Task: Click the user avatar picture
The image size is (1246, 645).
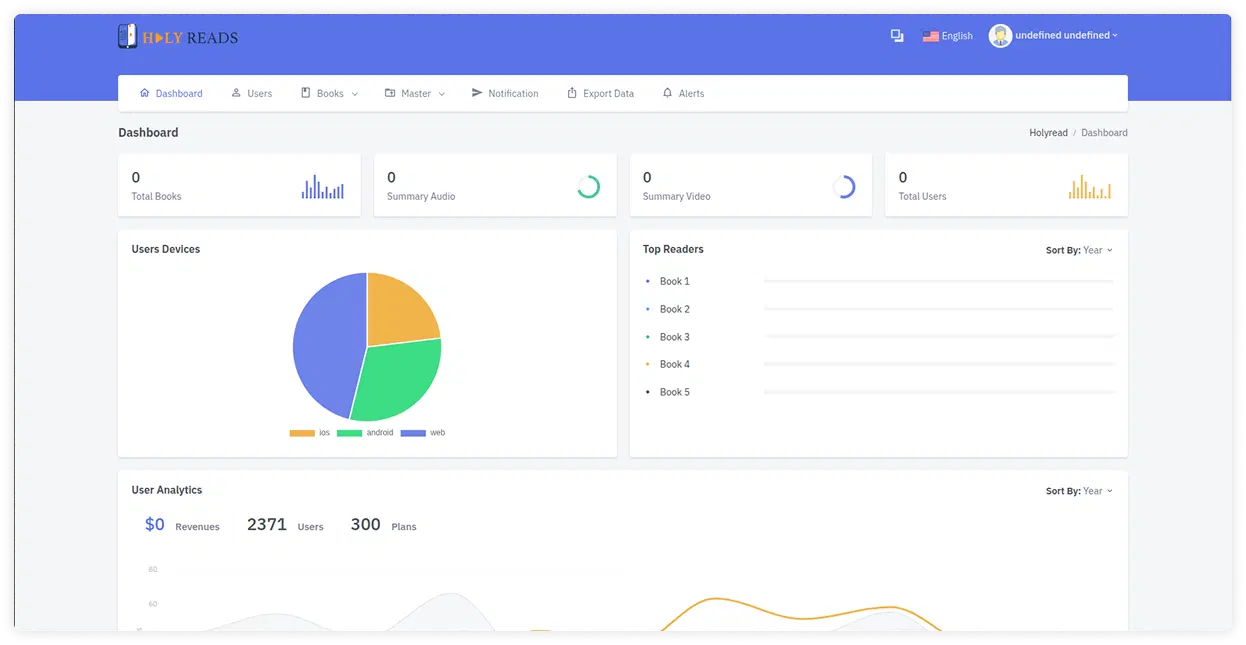Action: (x=1000, y=36)
